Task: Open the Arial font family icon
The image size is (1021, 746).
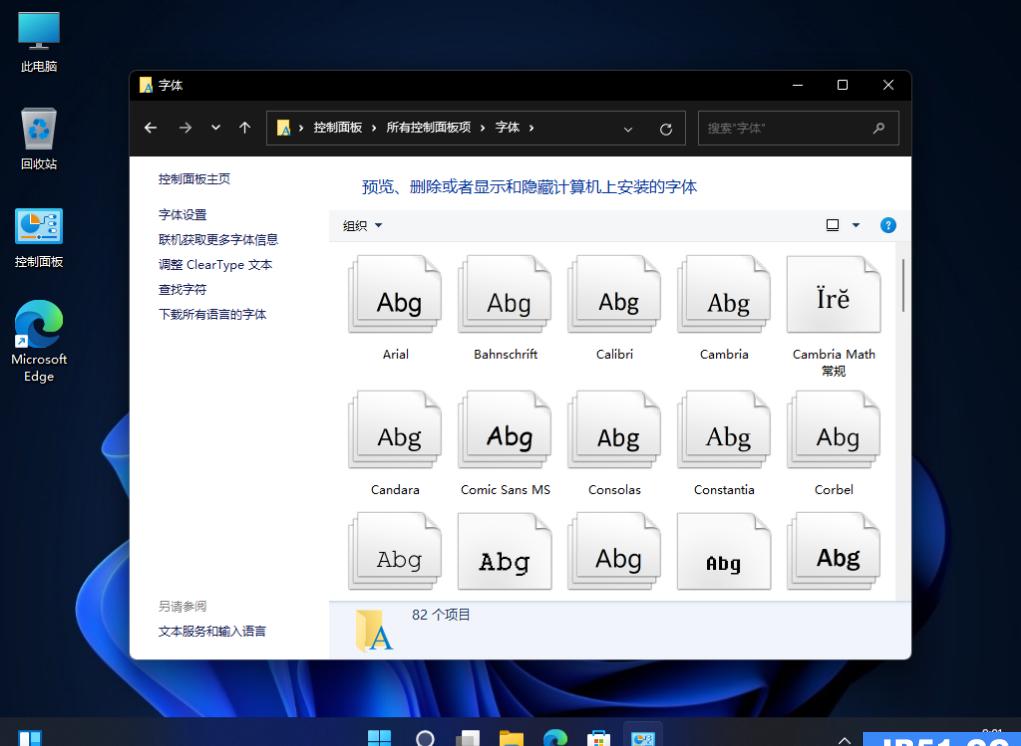Action: click(395, 294)
